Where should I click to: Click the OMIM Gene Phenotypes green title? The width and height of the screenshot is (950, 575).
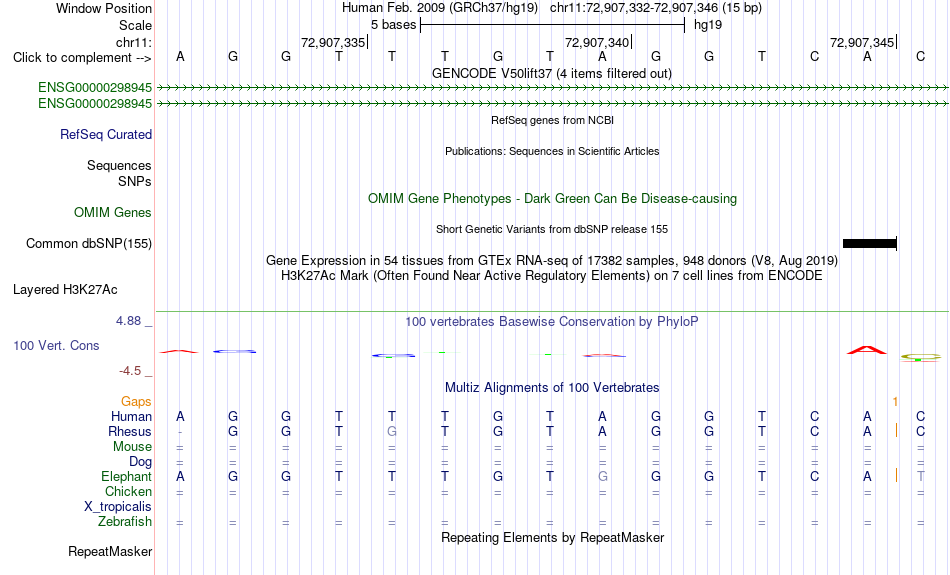(552, 199)
